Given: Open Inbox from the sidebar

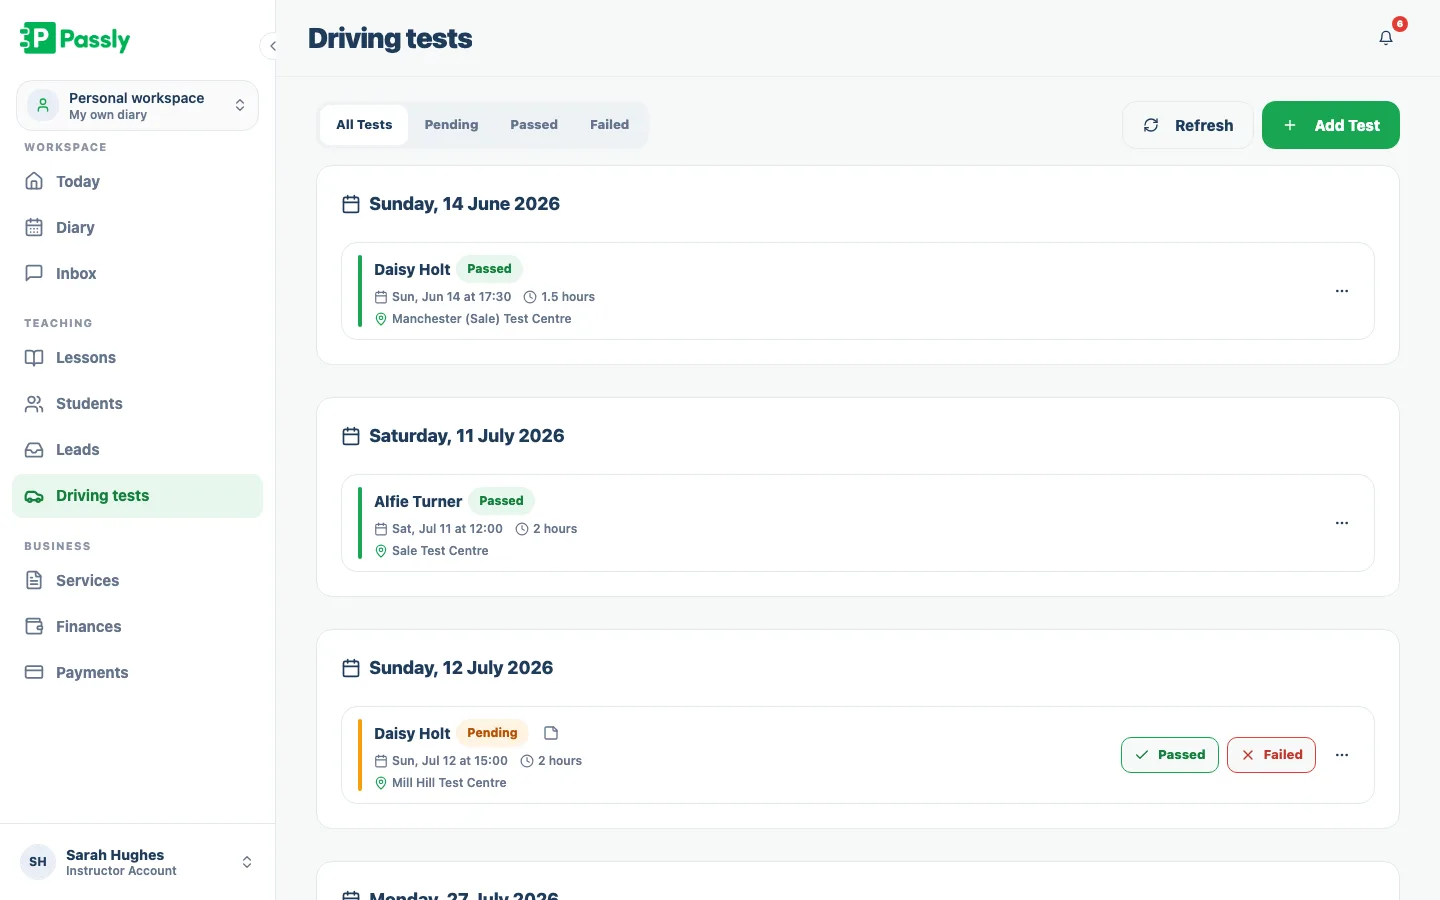Looking at the screenshot, I should pyautogui.click(x=138, y=273).
